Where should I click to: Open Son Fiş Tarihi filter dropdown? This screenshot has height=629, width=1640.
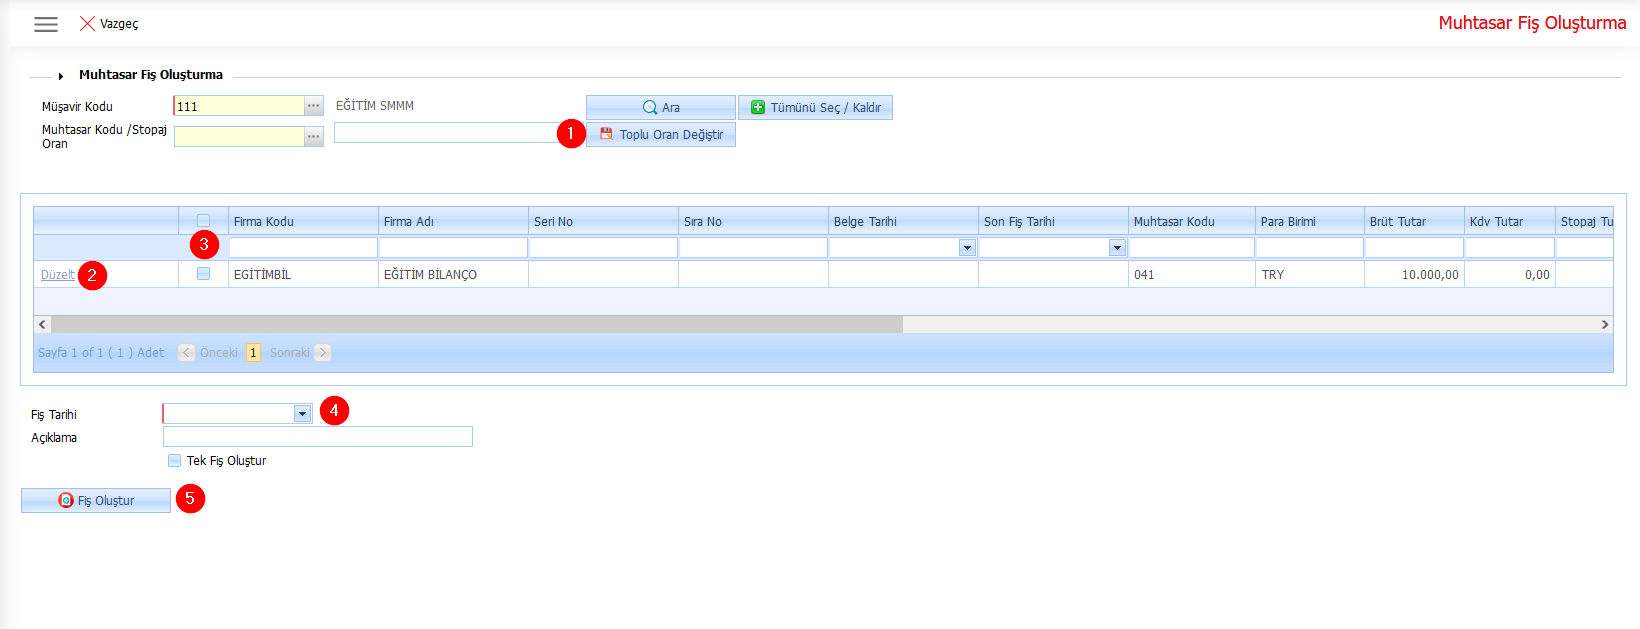pyautogui.click(x=1117, y=248)
